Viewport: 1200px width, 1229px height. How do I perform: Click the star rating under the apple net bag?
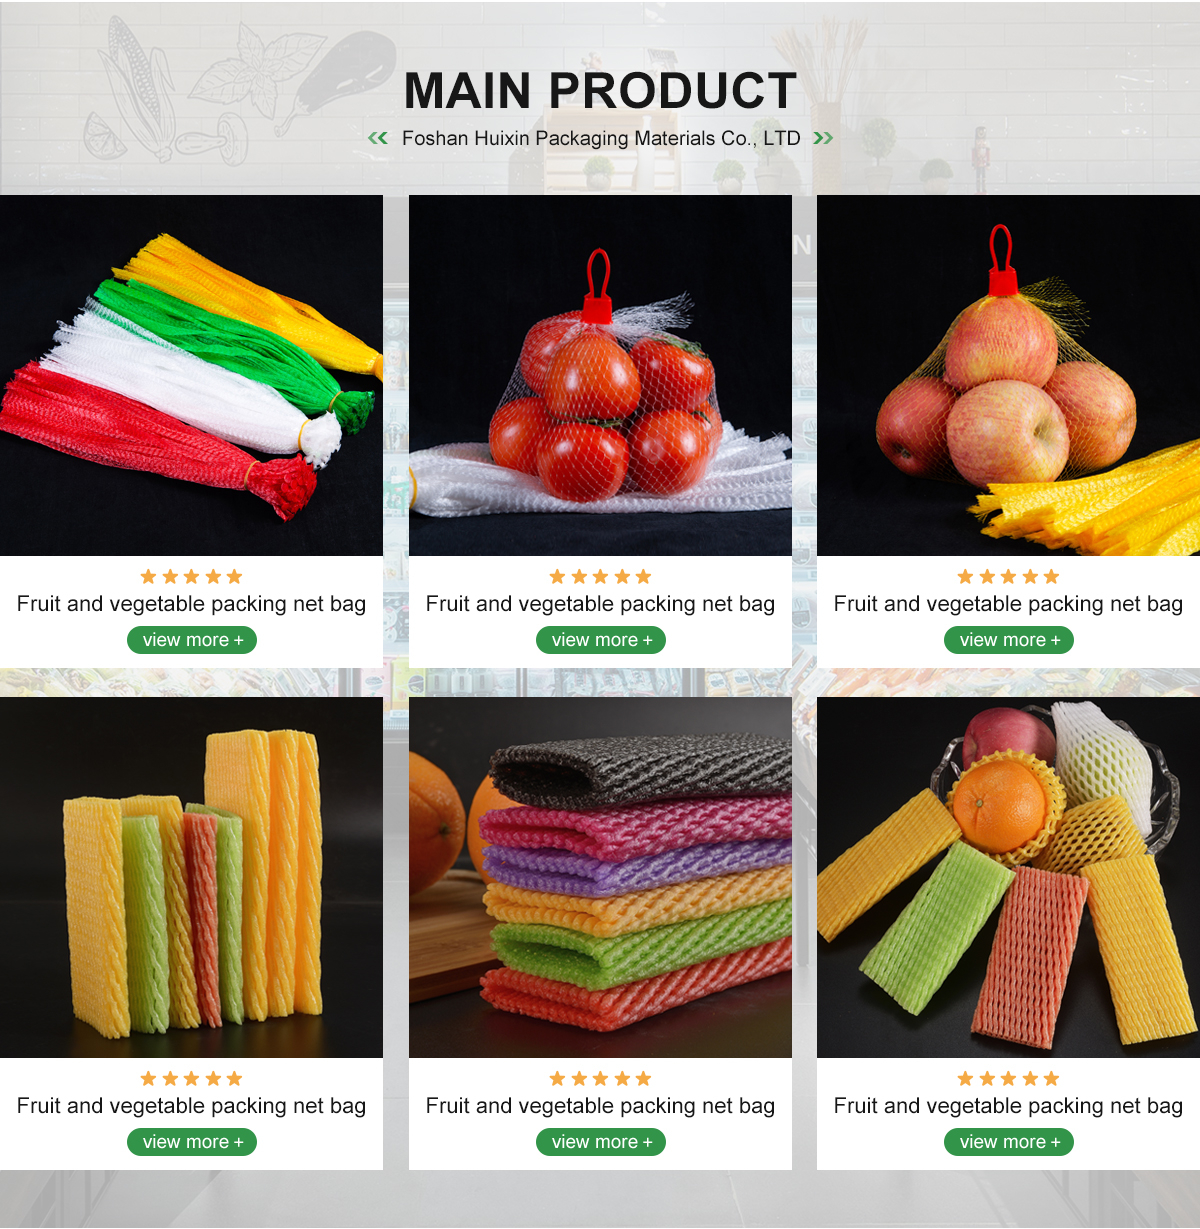(1008, 576)
